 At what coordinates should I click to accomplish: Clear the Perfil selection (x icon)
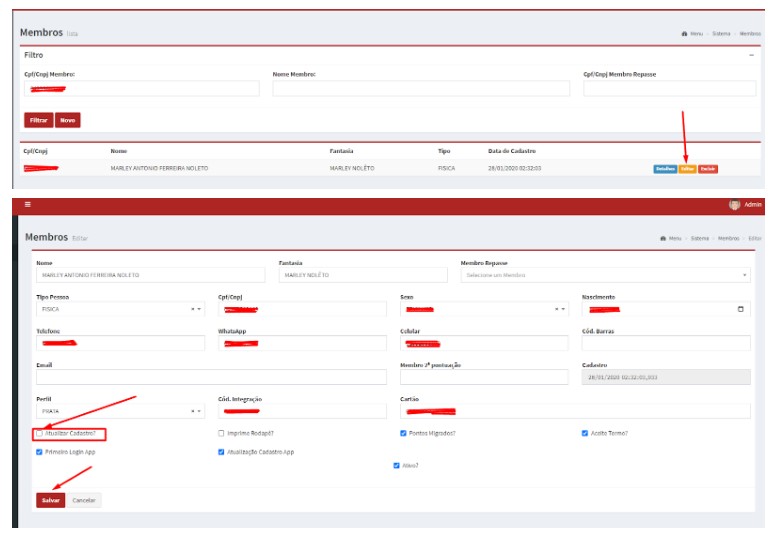(193, 411)
